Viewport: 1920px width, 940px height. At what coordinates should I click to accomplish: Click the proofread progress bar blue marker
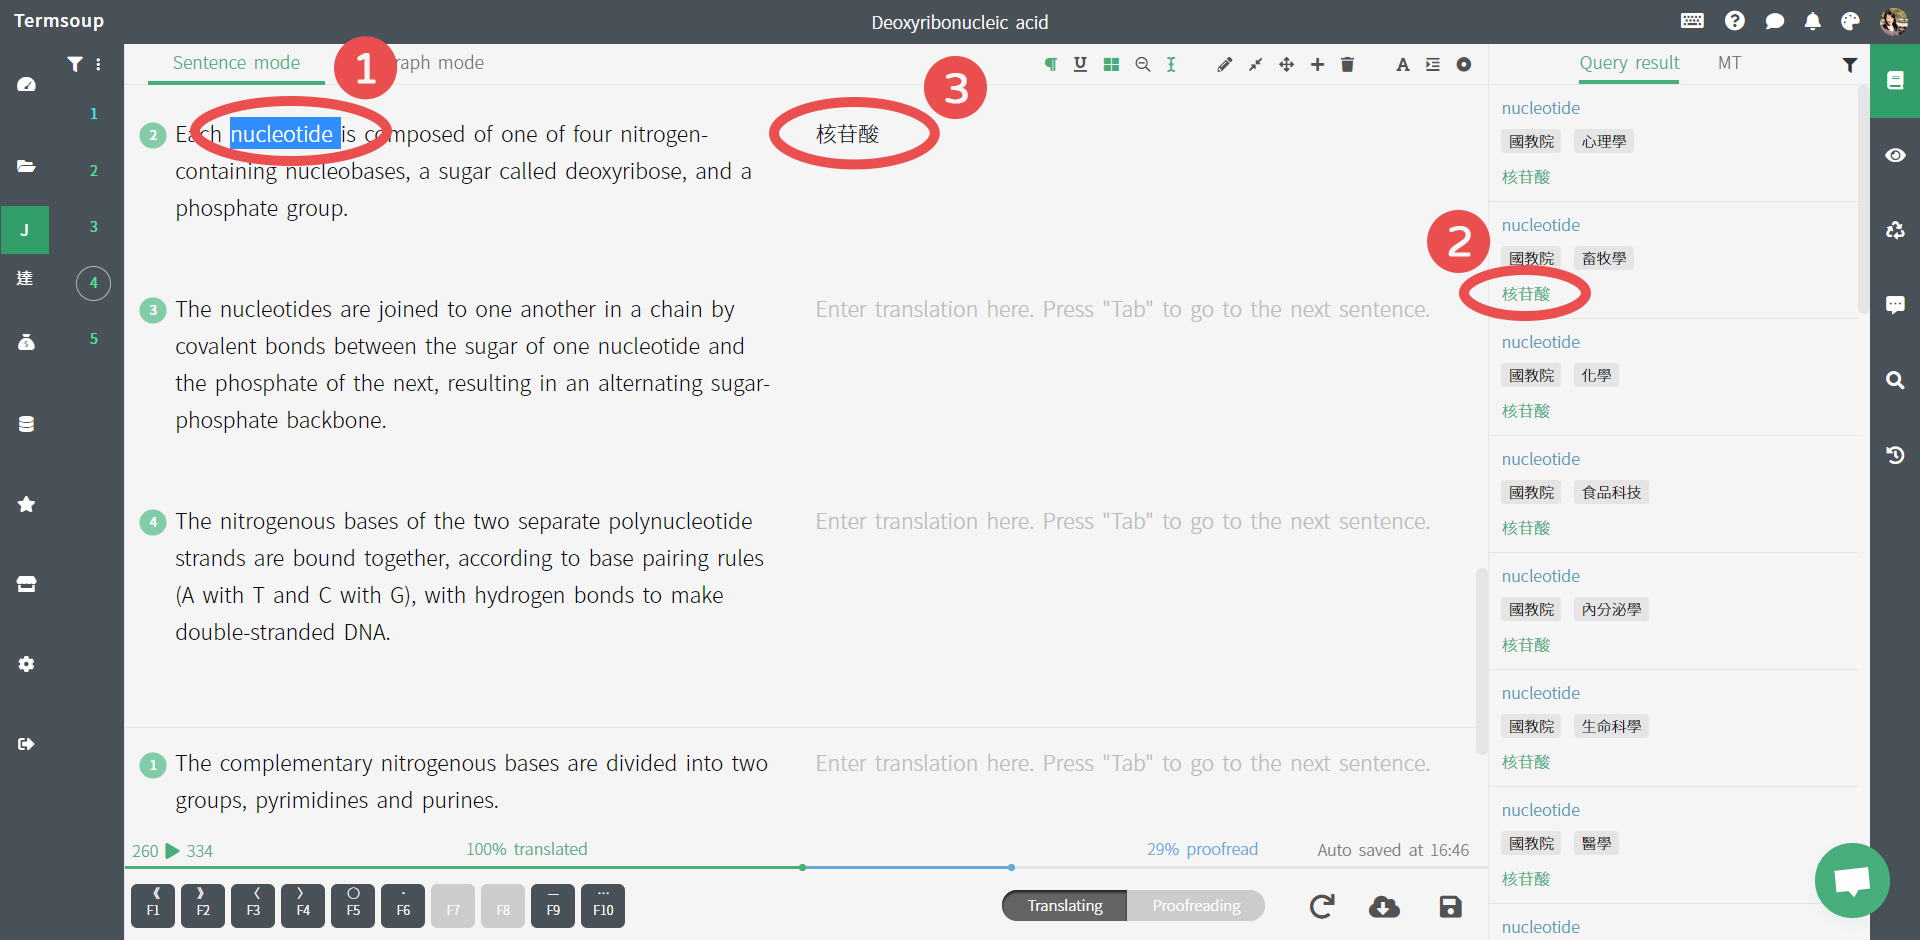pyautogui.click(x=1012, y=867)
